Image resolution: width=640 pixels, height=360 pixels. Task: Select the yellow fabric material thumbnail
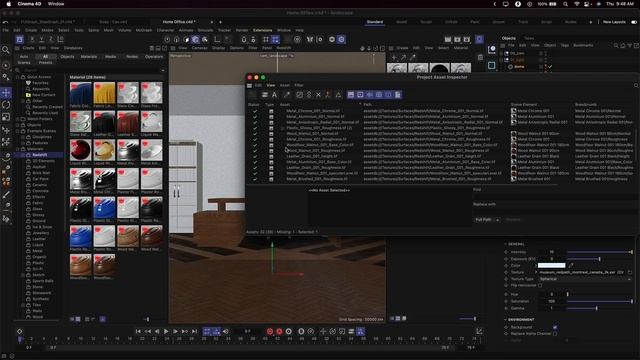[104, 93]
